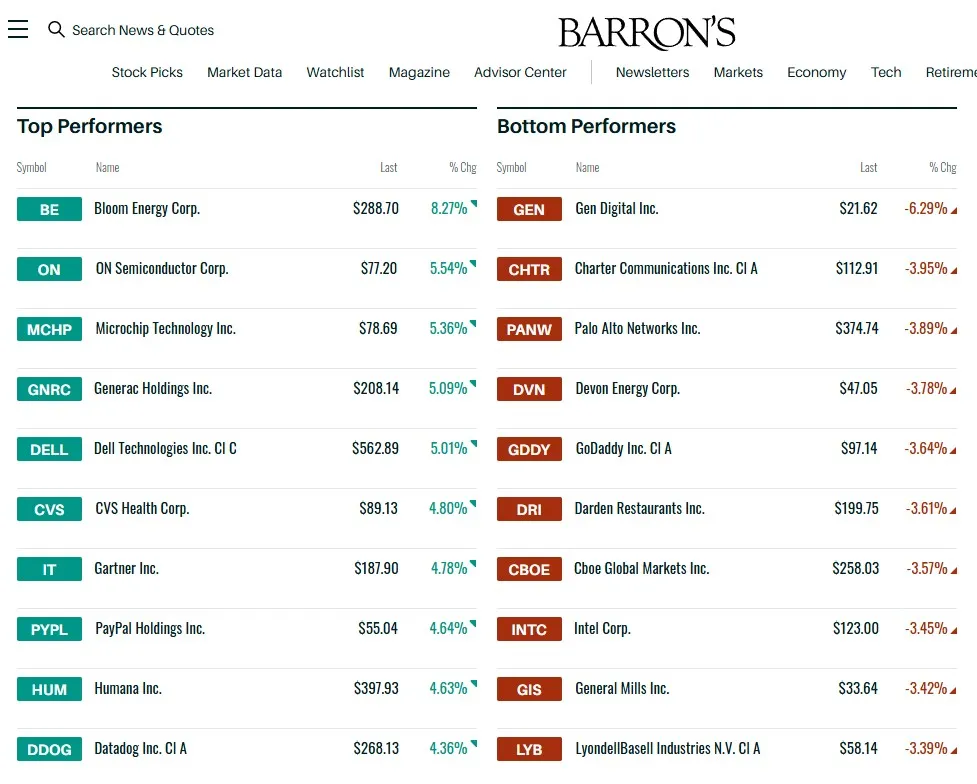
Task: Click the IT ticker badge
Action: tap(49, 569)
